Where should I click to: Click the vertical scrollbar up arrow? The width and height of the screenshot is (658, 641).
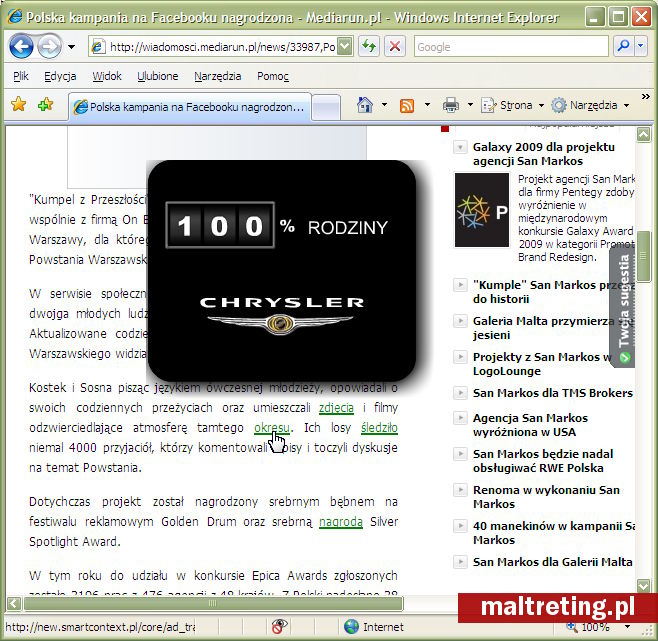pos(643,134)
